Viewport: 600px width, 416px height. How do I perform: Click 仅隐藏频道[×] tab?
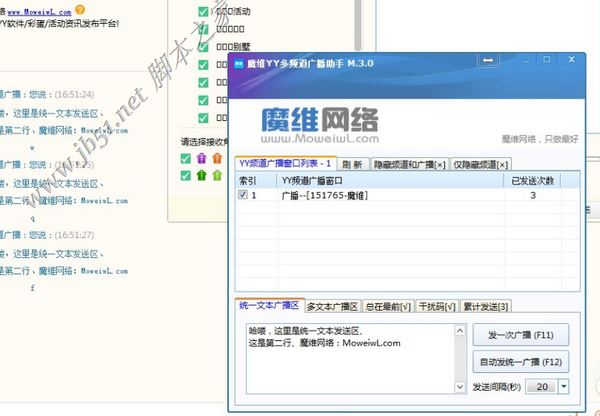tap(481, 165)
